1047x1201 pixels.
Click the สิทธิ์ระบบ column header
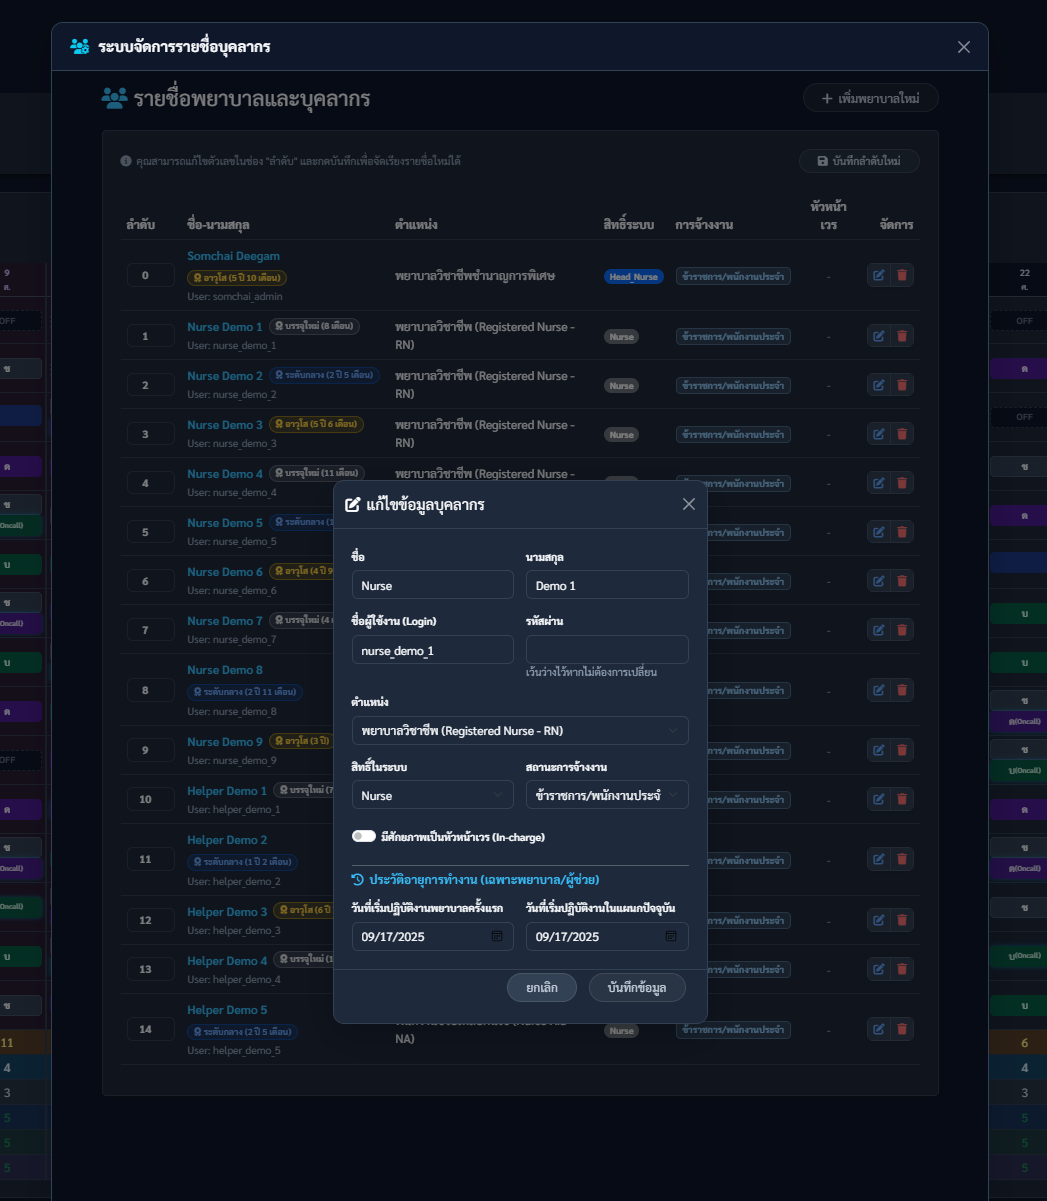(x=629, y=225)
